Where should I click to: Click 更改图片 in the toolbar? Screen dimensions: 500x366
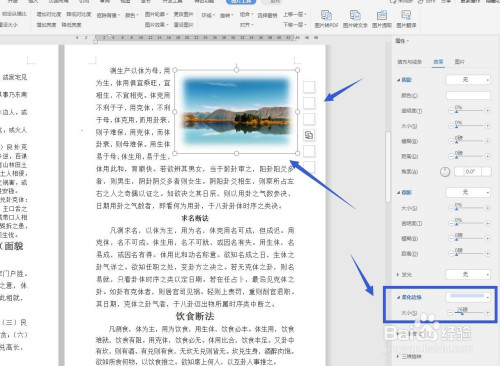[184, 14]
